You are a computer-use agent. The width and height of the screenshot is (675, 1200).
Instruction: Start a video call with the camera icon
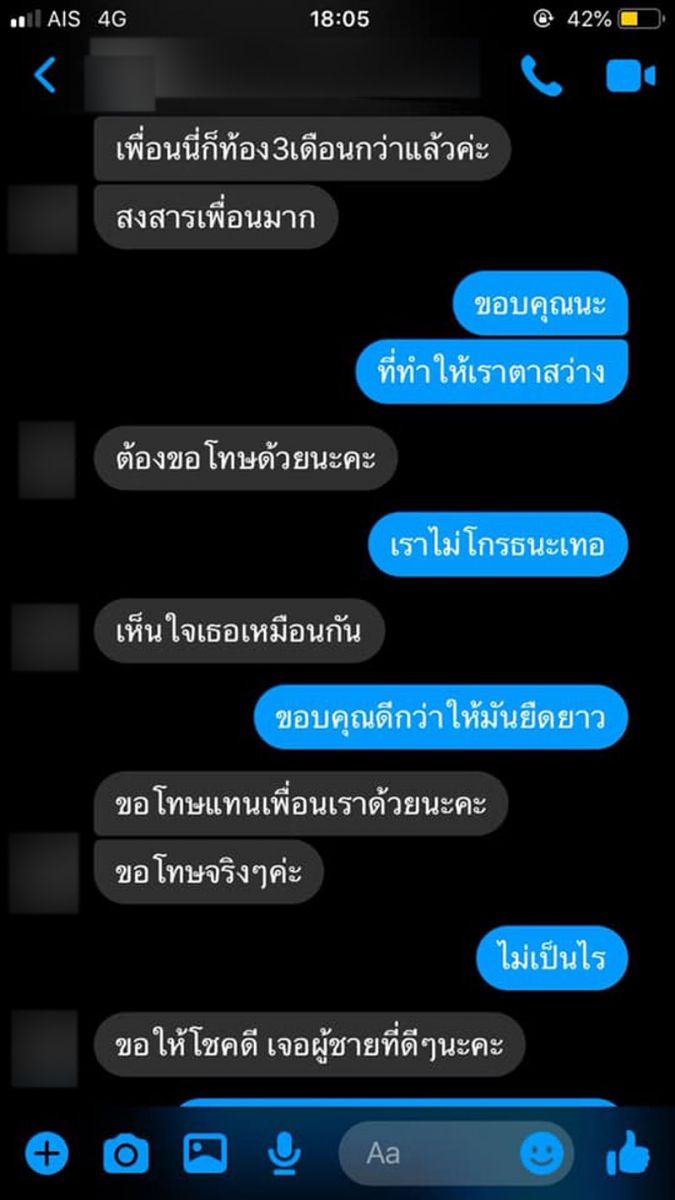point(630,76)
